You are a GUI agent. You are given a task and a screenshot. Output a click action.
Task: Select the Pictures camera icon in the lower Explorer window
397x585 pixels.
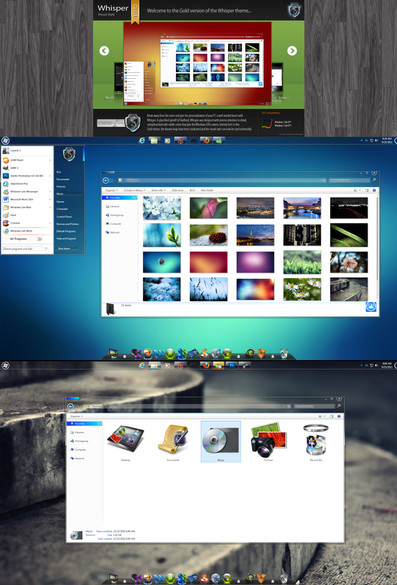point(268,441)
